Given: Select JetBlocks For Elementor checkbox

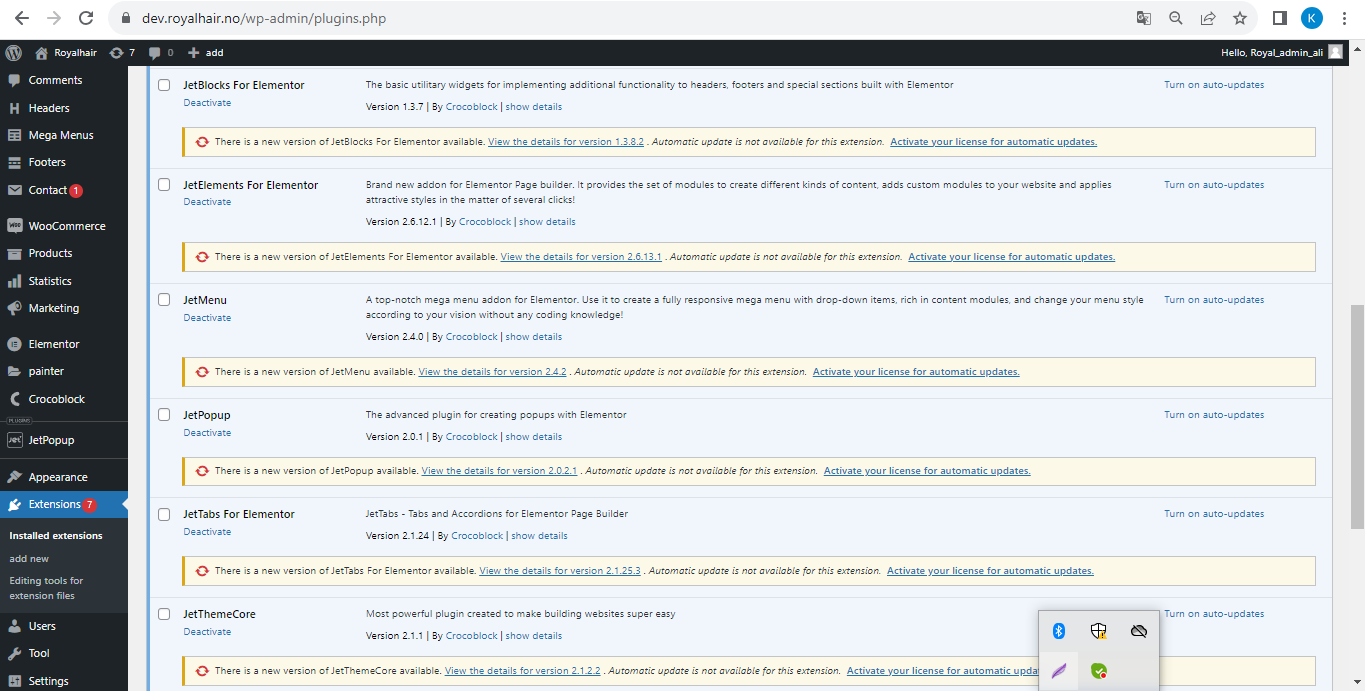Looking at the screenshot, I should (x=164, y=85).
